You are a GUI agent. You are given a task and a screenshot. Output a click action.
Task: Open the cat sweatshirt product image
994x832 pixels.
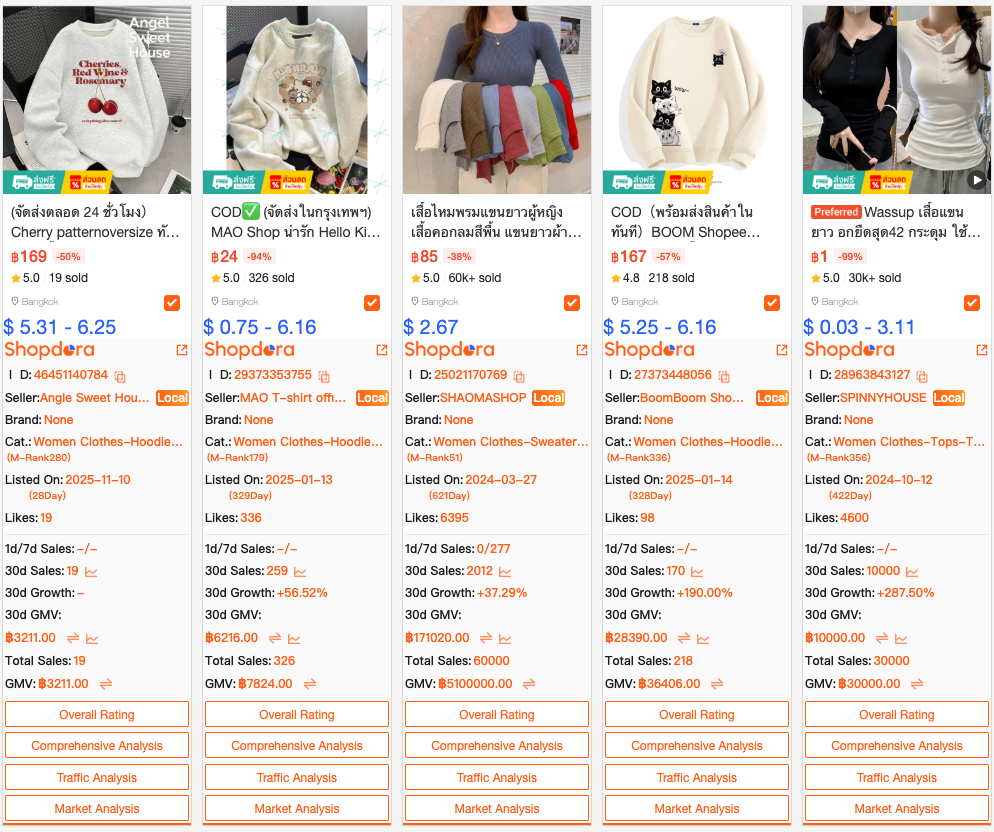coord(697,100)
